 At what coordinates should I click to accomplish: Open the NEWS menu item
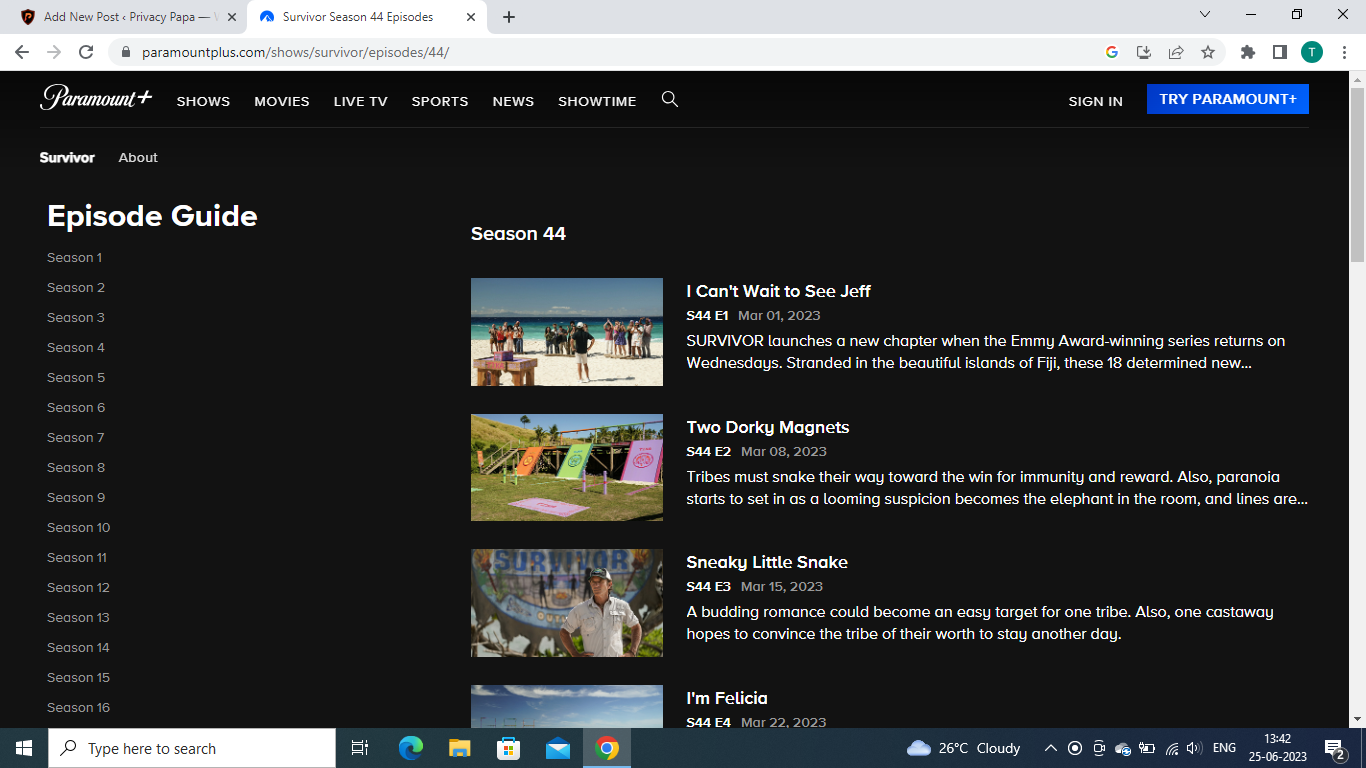coord(513,101)
